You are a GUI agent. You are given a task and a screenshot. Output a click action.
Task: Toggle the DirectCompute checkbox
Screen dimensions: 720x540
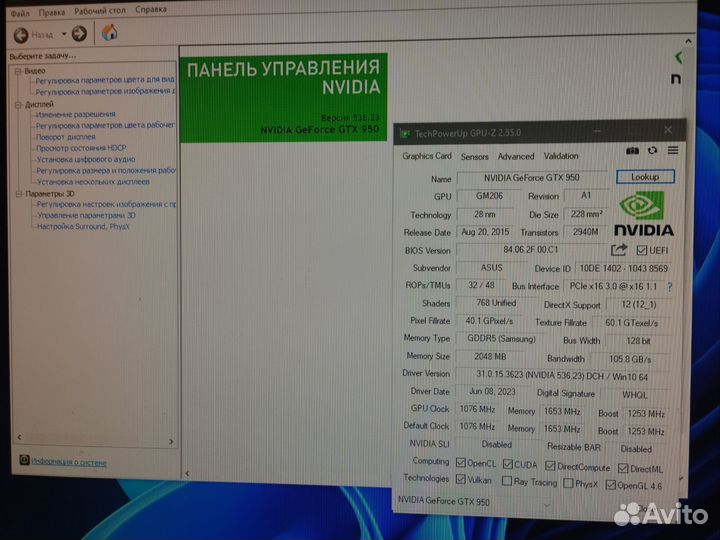550,466
